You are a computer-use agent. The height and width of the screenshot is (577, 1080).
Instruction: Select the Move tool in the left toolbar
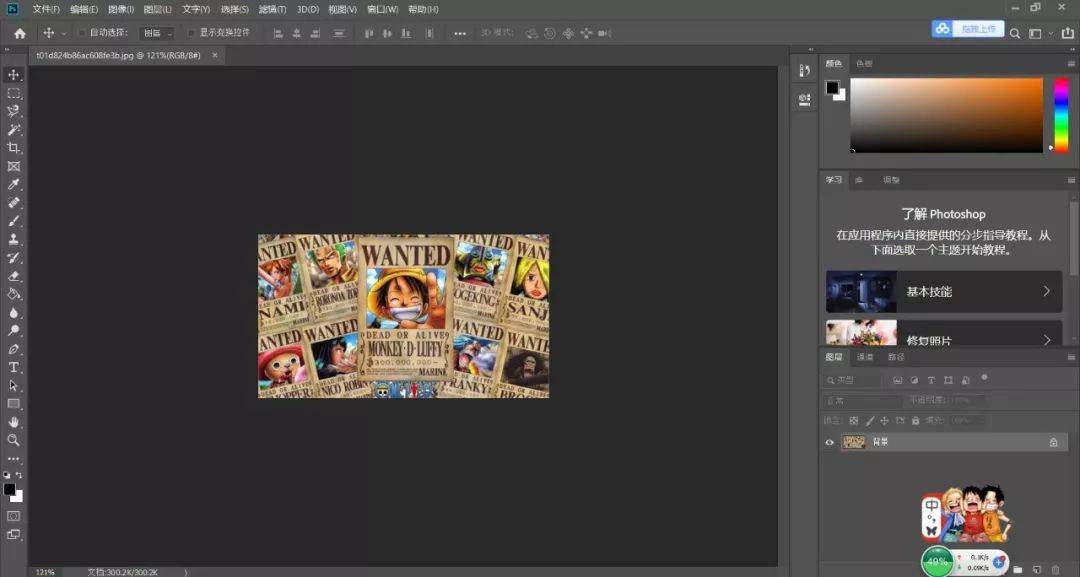click(x=13, y=74)
